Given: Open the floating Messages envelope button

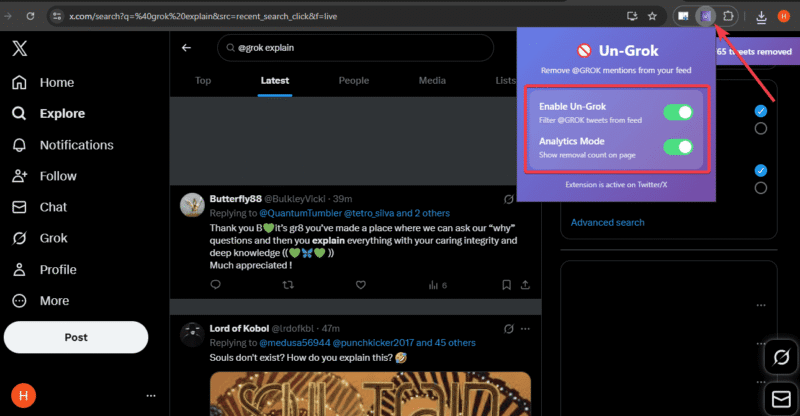Looking at the screenshot, I should [781, 399].
